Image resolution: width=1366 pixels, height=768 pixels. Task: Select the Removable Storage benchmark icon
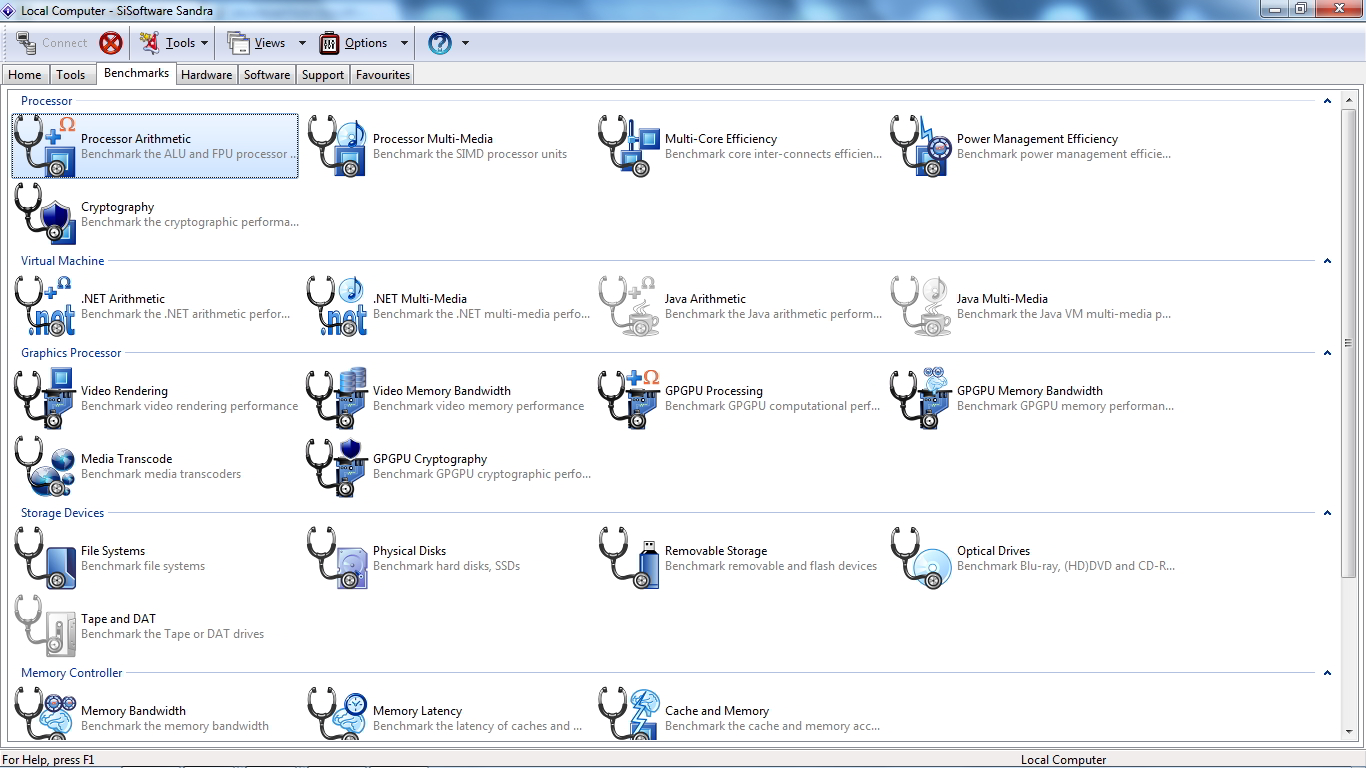629,558
